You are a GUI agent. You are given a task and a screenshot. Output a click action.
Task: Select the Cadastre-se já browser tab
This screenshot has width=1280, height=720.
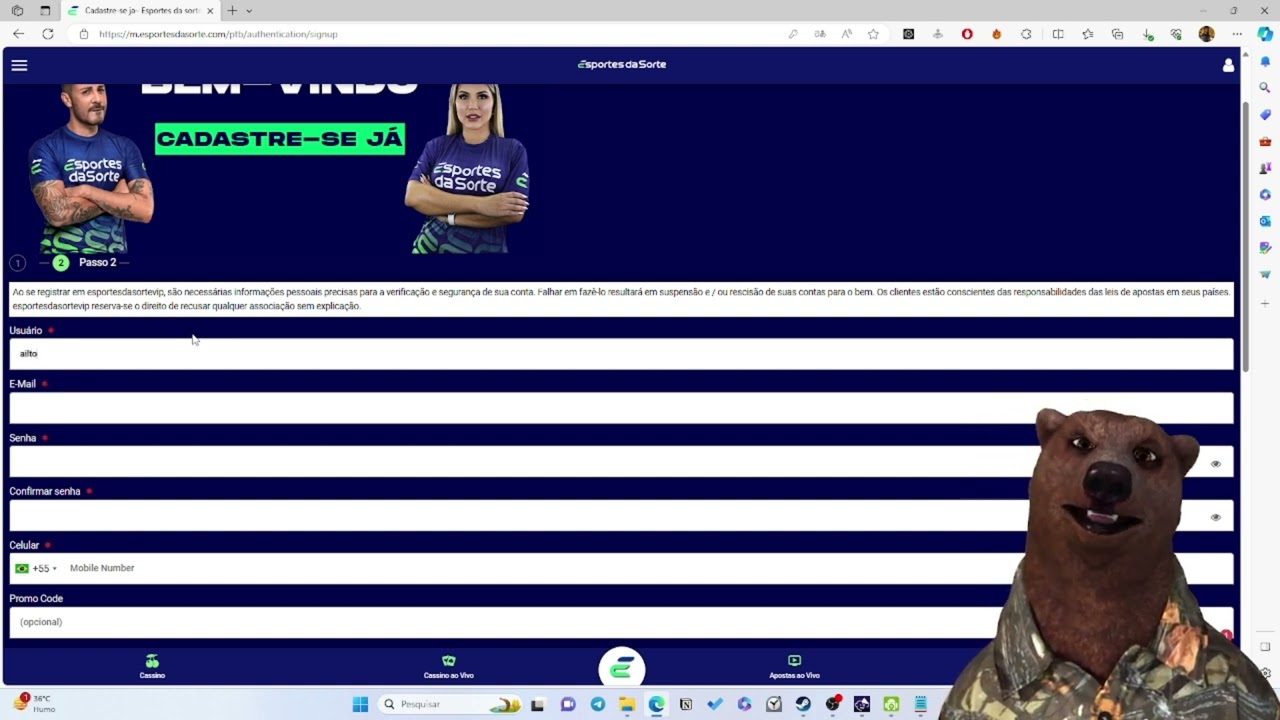[140, 10]
